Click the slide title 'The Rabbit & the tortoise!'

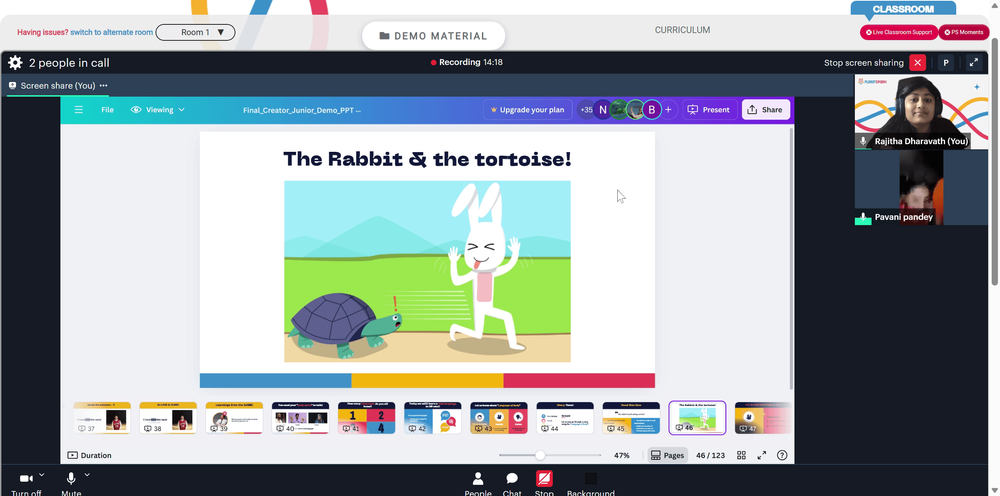(x=427, y=159)
